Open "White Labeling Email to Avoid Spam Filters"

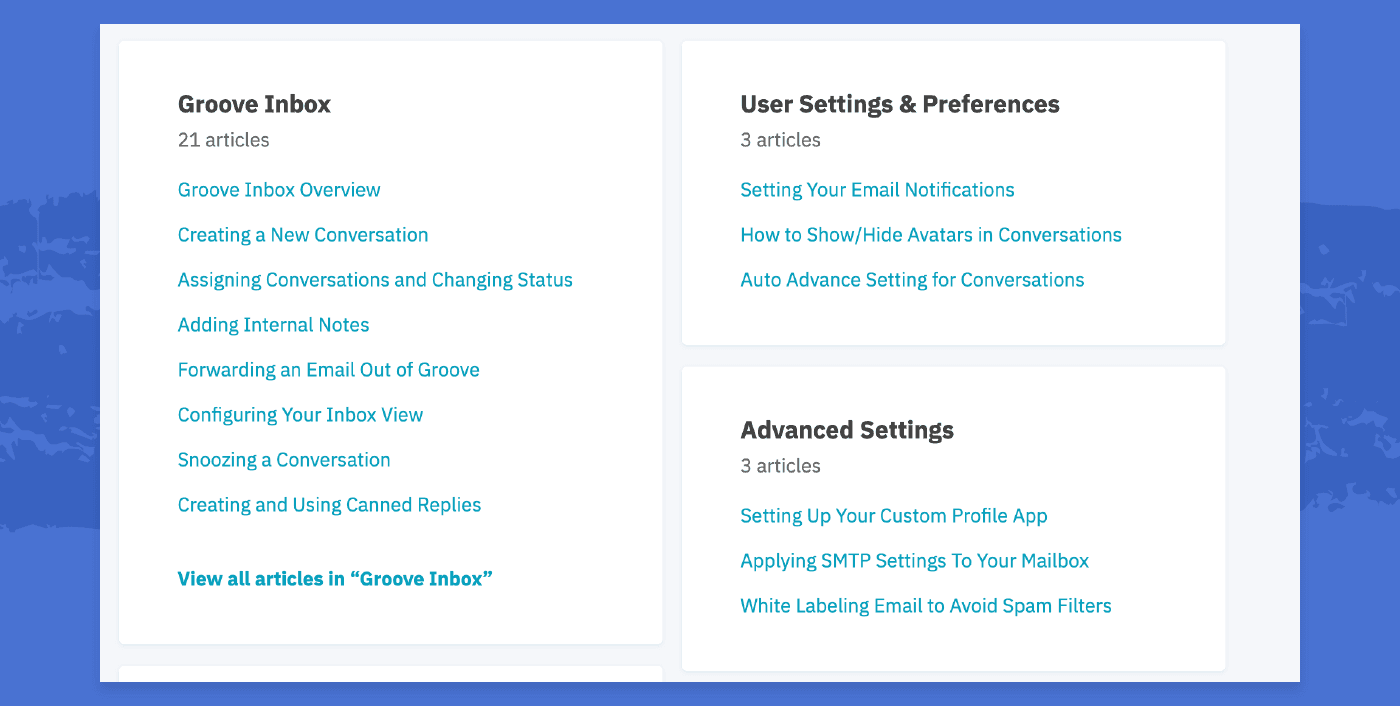[925, 605]
